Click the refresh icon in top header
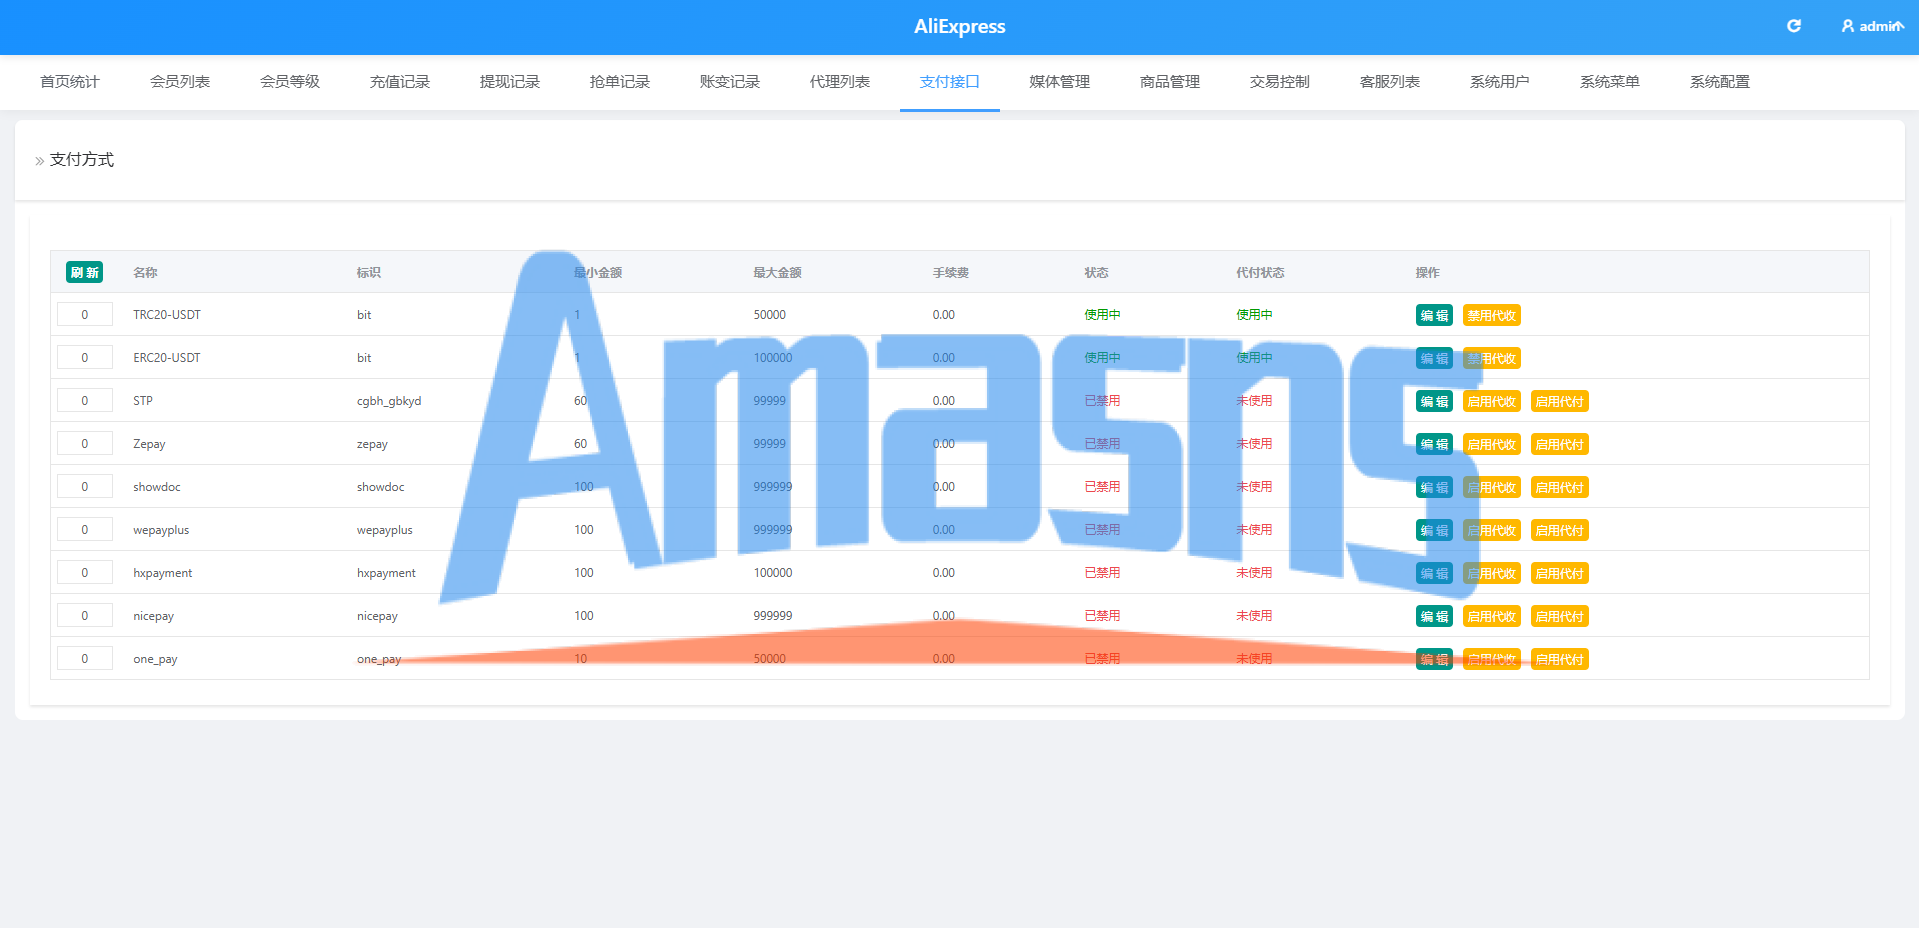This screenshot has width=1919, height=928. pyautogui.click(x=1794, y=26)
